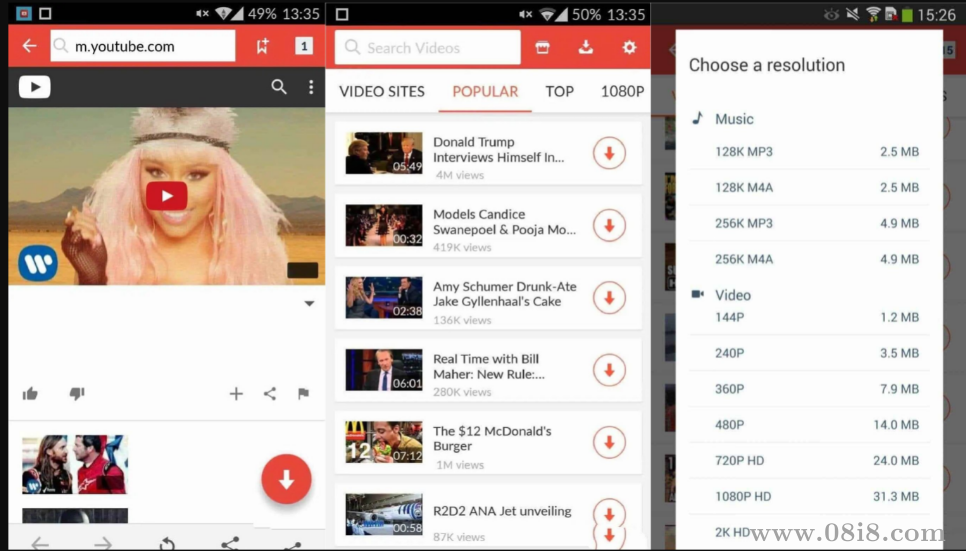Open Models Candice Swanepoel title
The width and height of the screenshot is (966, 551).
[x=505, y=222]
